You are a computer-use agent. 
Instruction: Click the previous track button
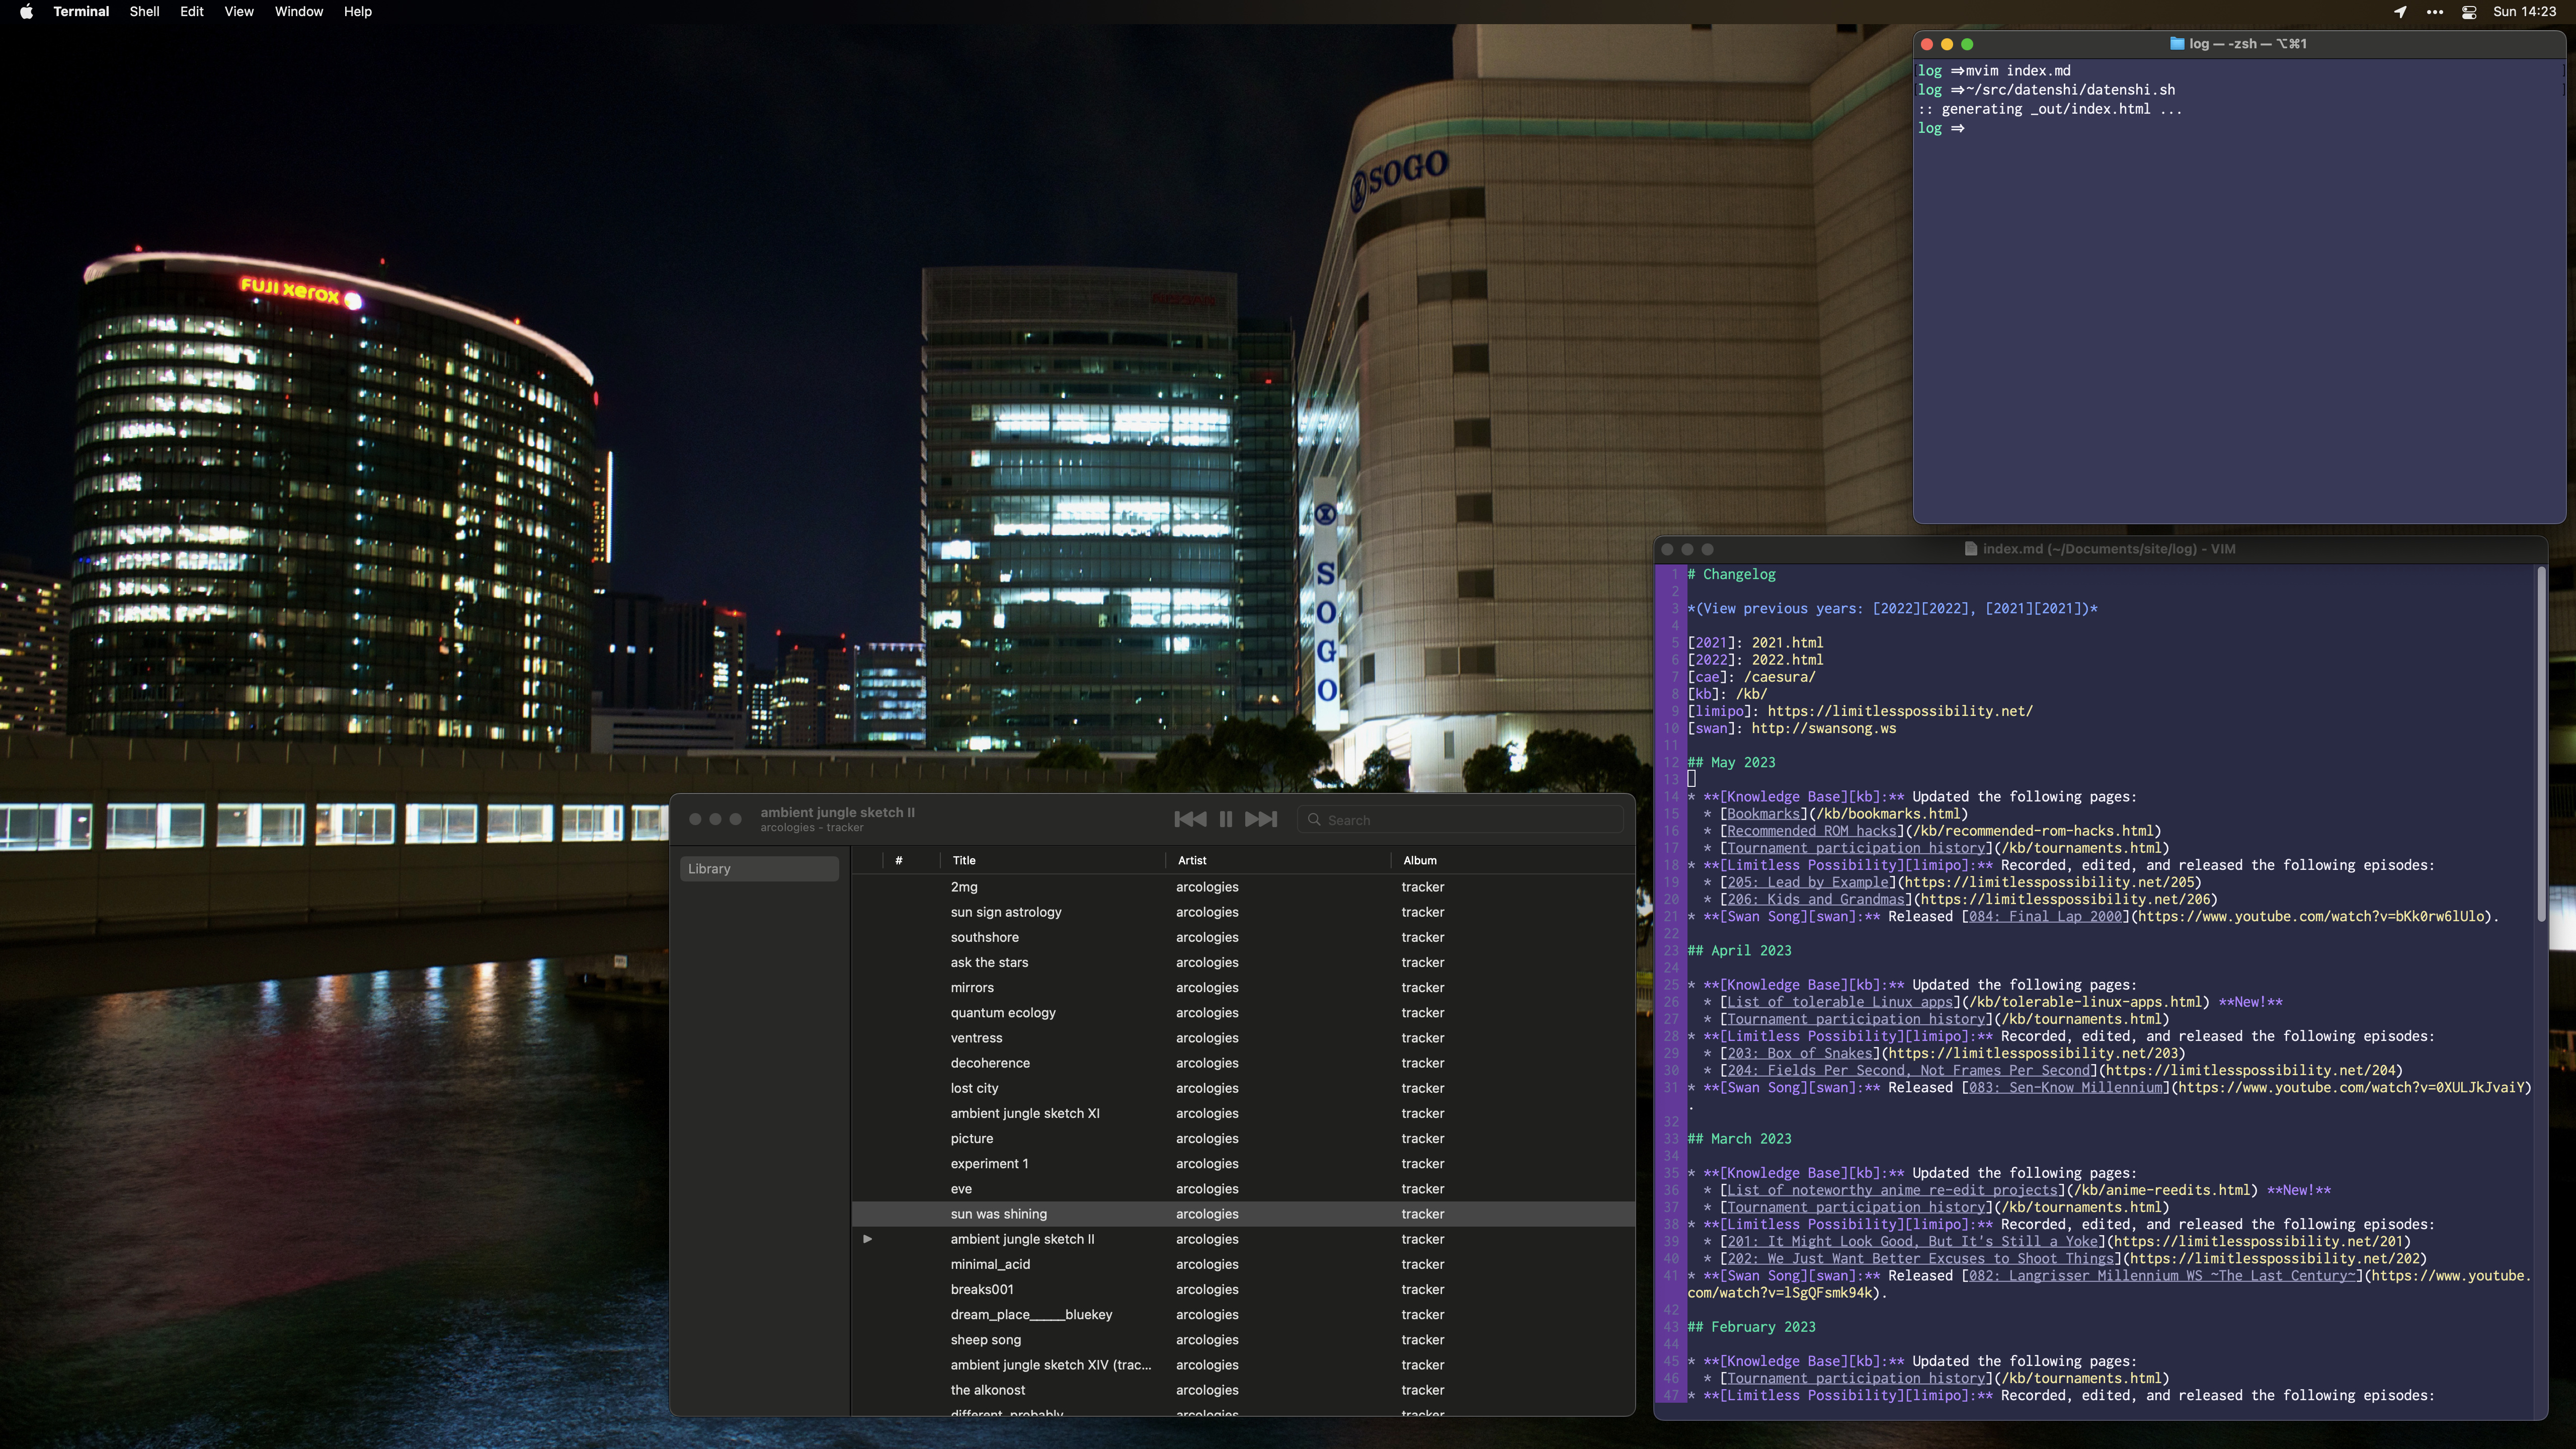click(1189, 819)
